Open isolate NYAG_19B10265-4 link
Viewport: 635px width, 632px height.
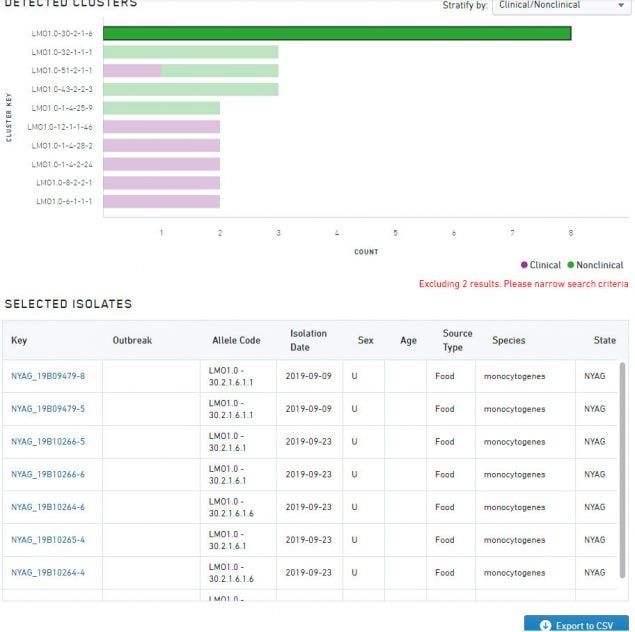[x=48, y=540]
